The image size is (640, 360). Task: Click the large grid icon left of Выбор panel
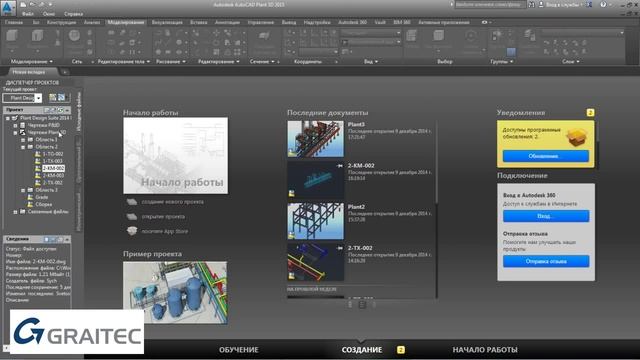click(x=411, y=36)
